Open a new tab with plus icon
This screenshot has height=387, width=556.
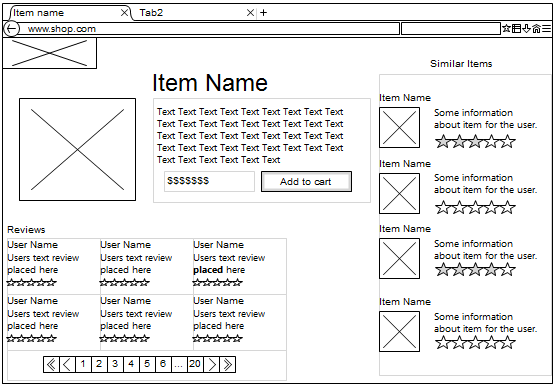click(263, 13)
